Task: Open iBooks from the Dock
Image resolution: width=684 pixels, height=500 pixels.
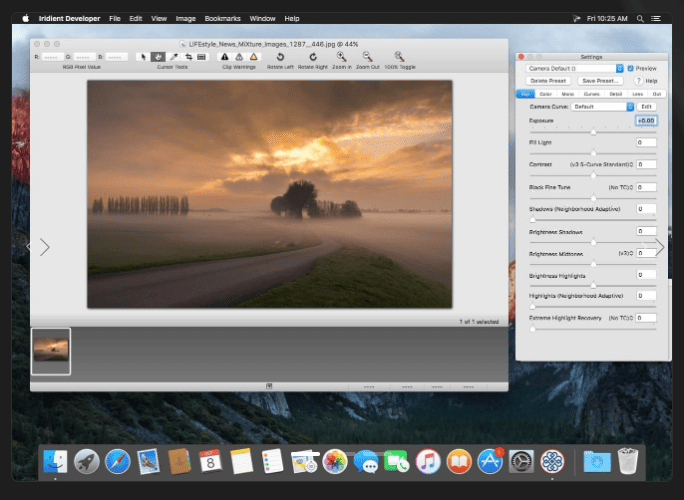Action: click(459, 461)
